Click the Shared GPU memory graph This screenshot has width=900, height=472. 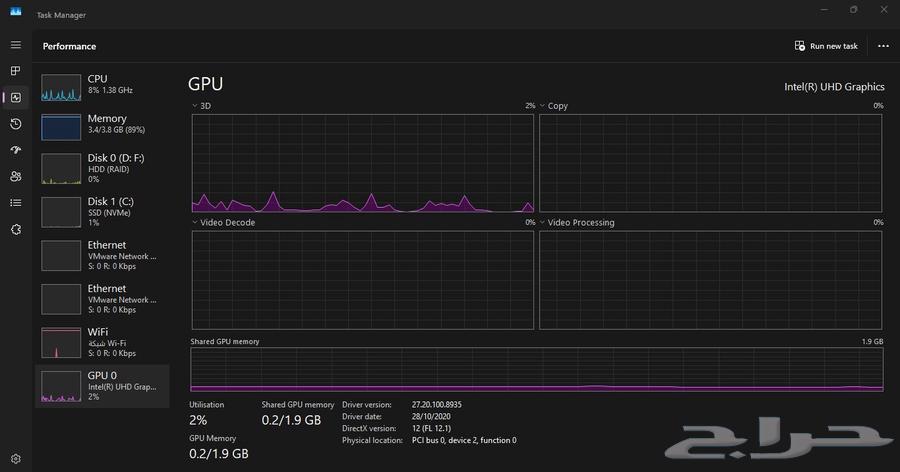pos(536,370)
